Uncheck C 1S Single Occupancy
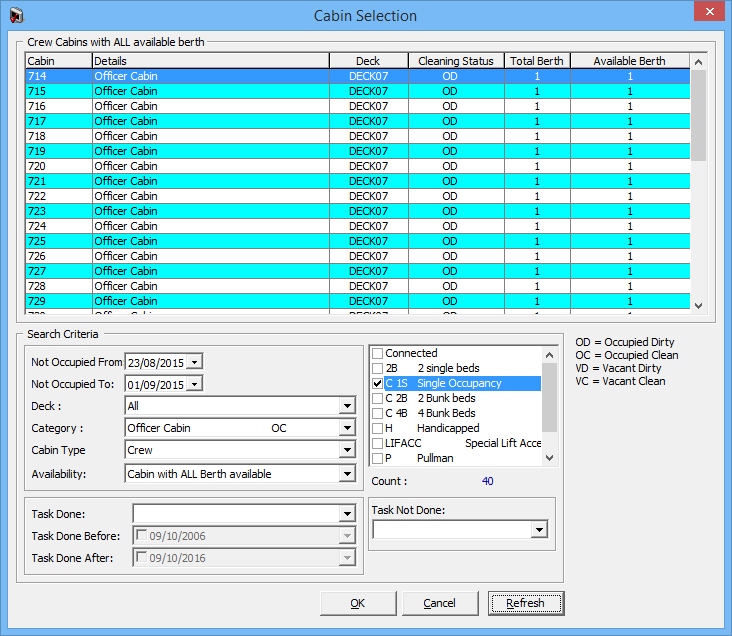This screenshot has height=636, width=732. pyautogui.click(x=377, y=383)
